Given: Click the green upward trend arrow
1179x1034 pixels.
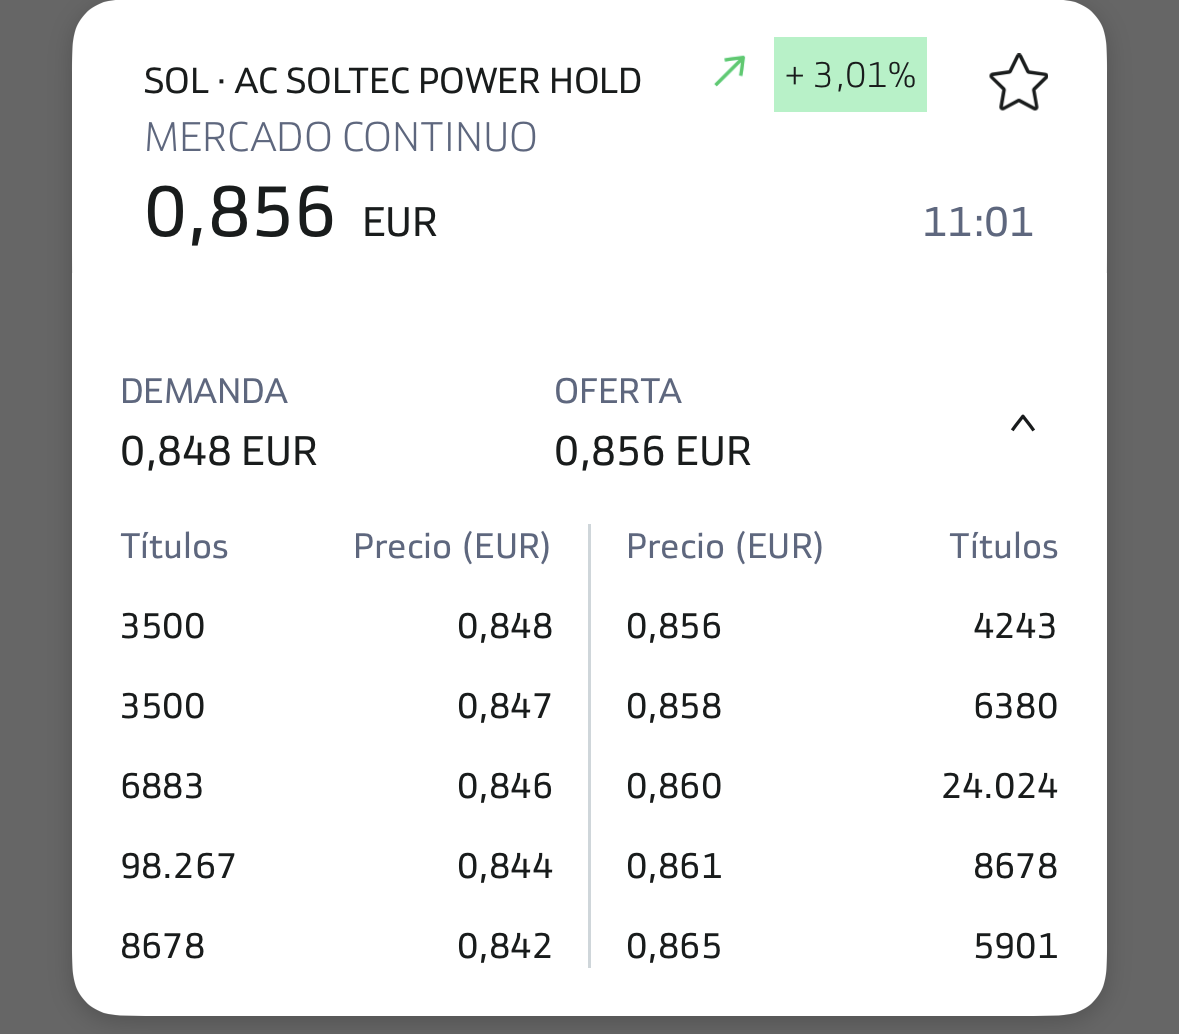Looking at the screenshot, I should [730, 72].
